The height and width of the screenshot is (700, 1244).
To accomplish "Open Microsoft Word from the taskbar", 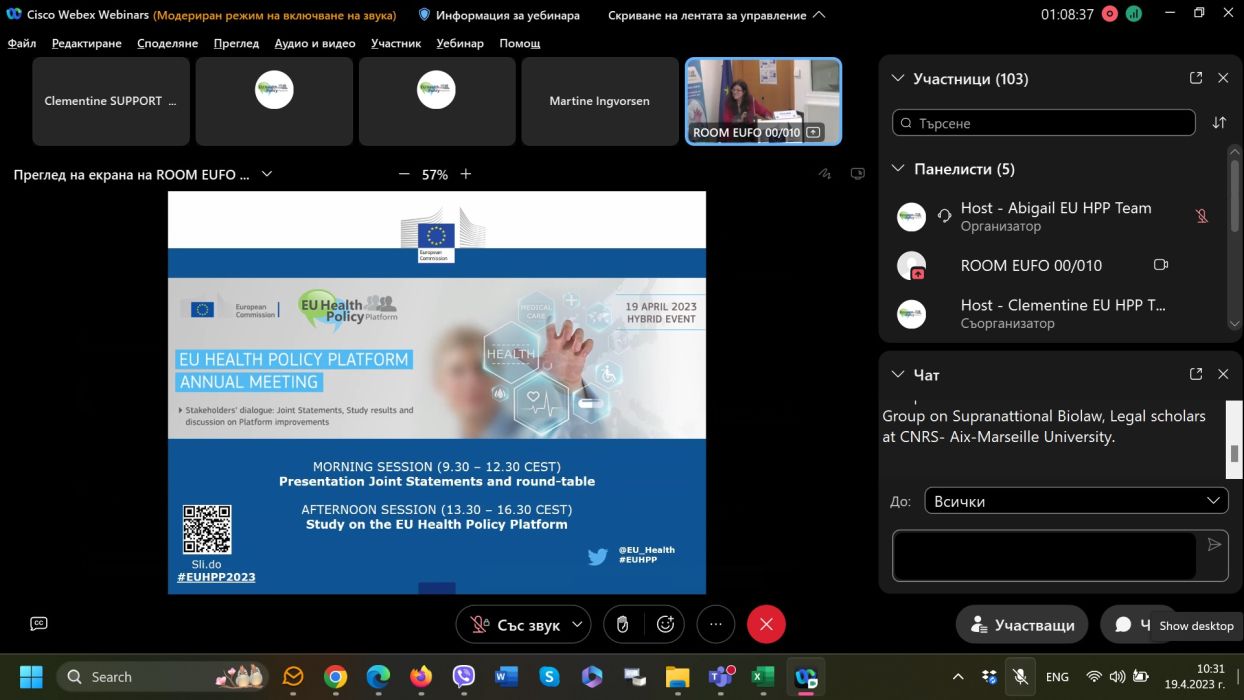I will (507, 677).
